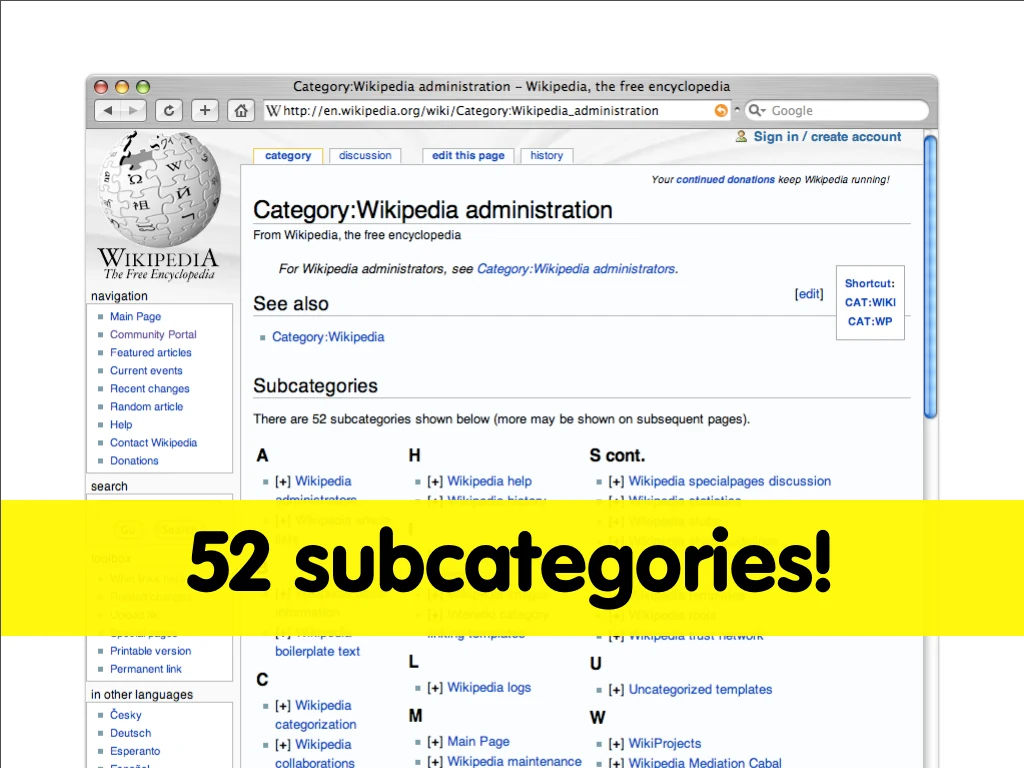Click the orange RSS/snapback icon in address bar
The height and width of the screenshot is (768, 1024).
tap(721, 110)
